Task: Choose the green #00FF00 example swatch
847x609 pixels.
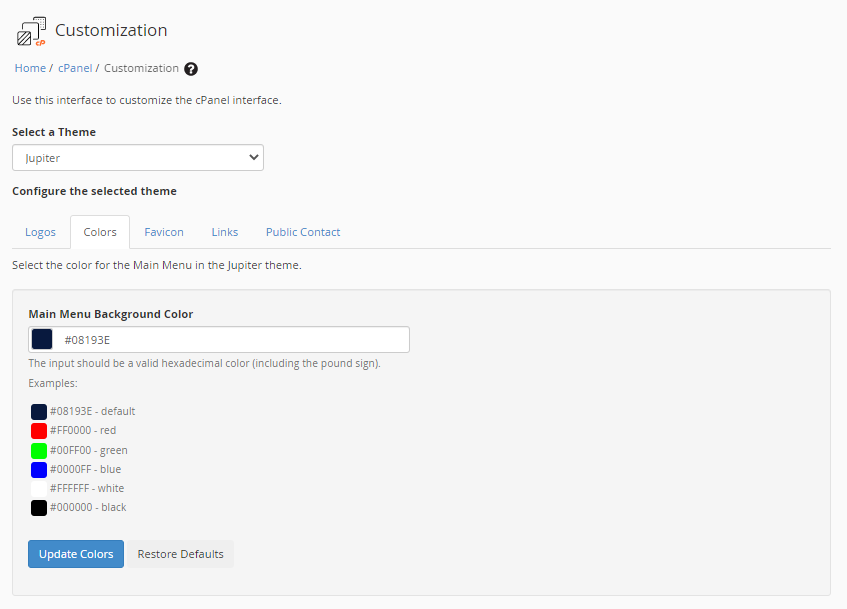Action: point(39,450)
